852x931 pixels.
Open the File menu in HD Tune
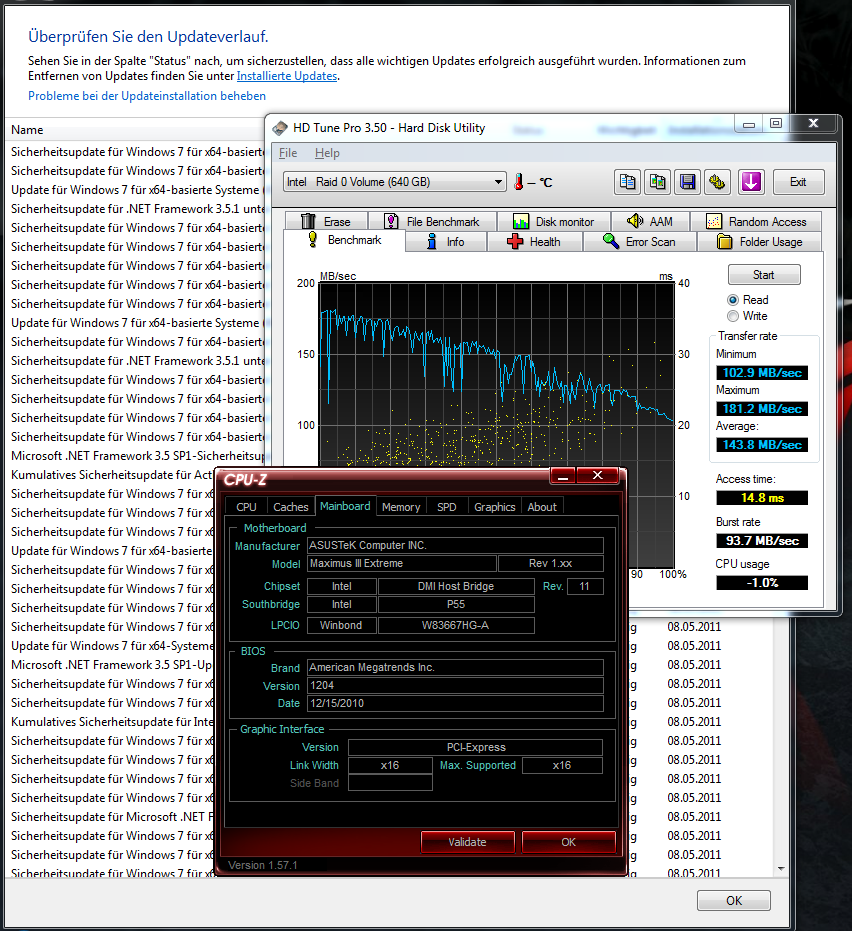coord(287,153)
